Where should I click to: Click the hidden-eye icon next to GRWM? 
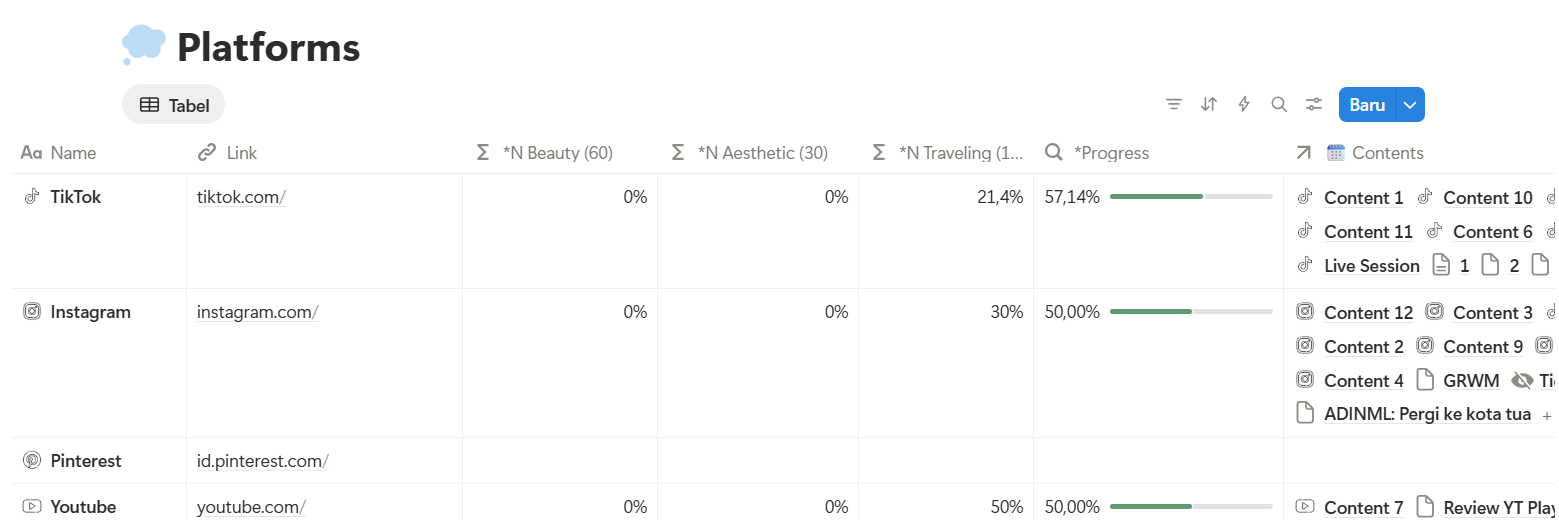coord(1522,380)
